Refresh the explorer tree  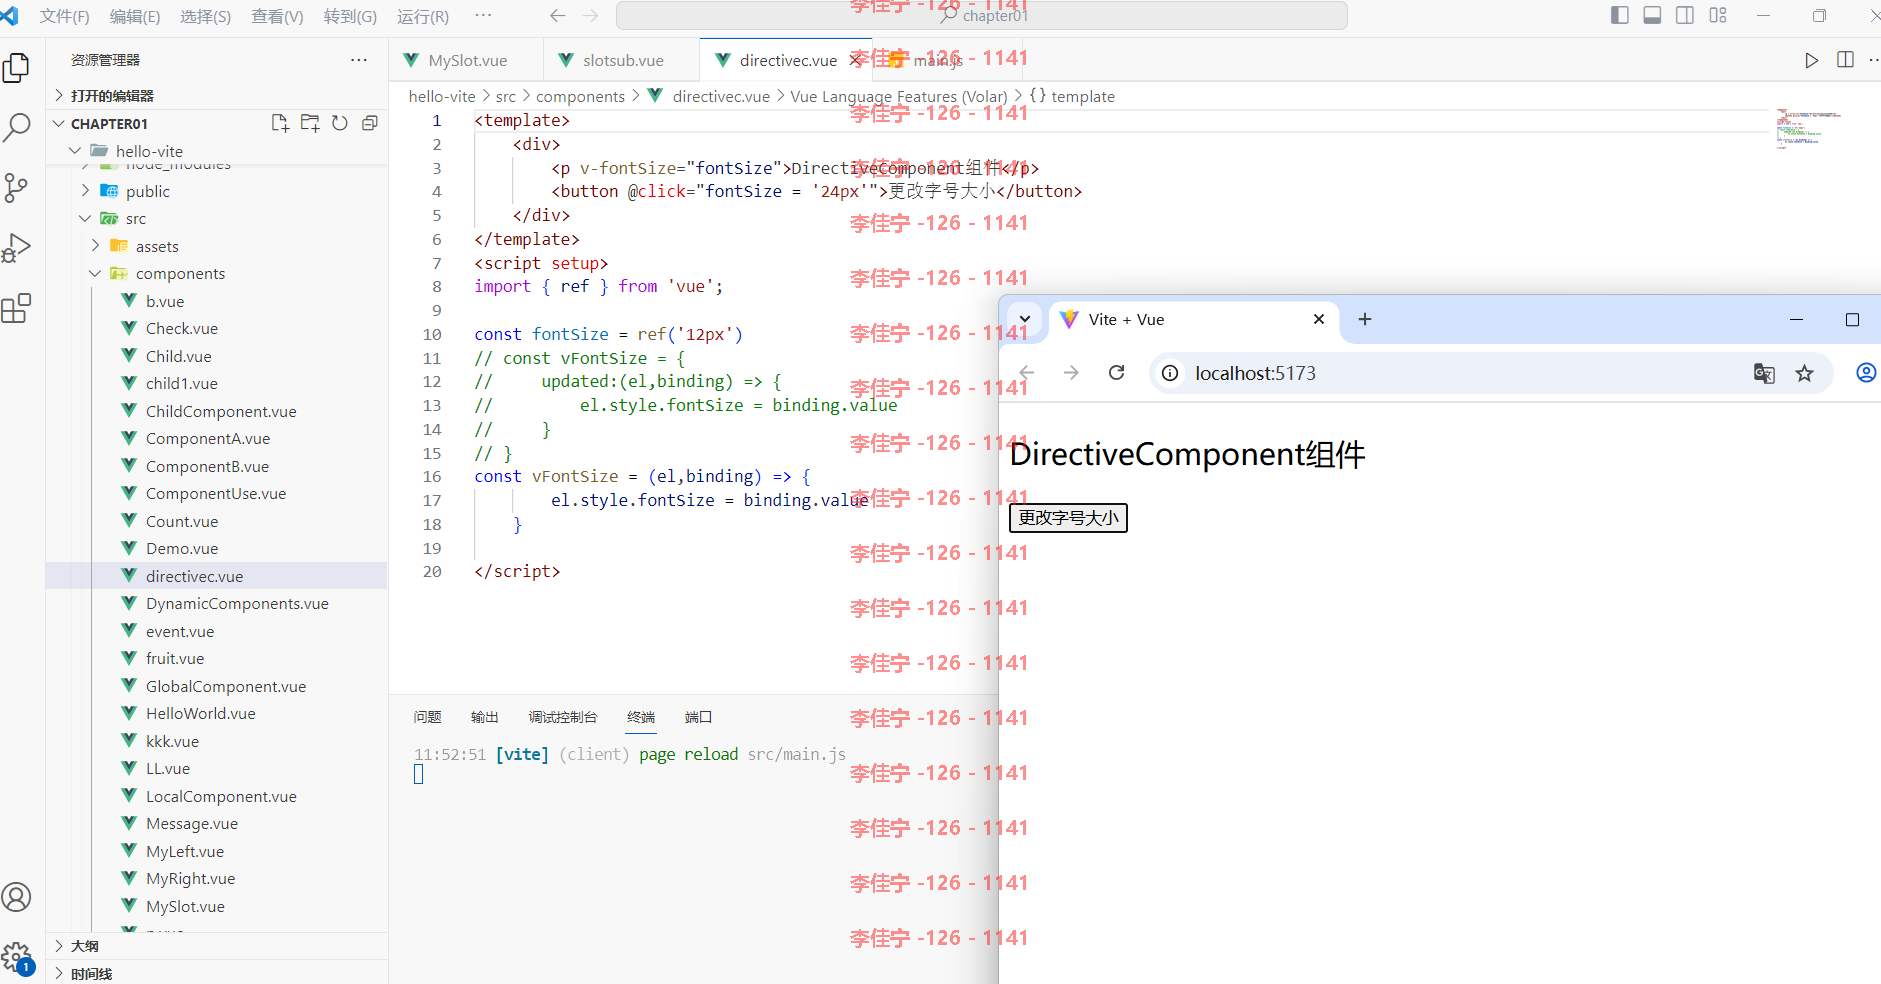click(340, 123)
